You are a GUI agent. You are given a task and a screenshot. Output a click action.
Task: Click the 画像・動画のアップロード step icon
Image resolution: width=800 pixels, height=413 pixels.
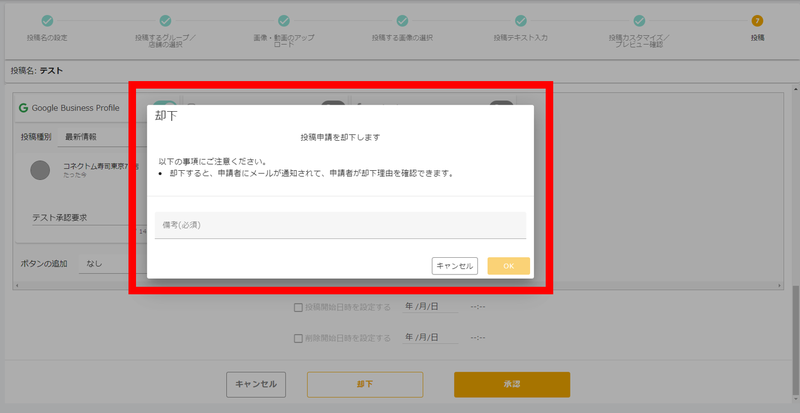coord(283,20)
